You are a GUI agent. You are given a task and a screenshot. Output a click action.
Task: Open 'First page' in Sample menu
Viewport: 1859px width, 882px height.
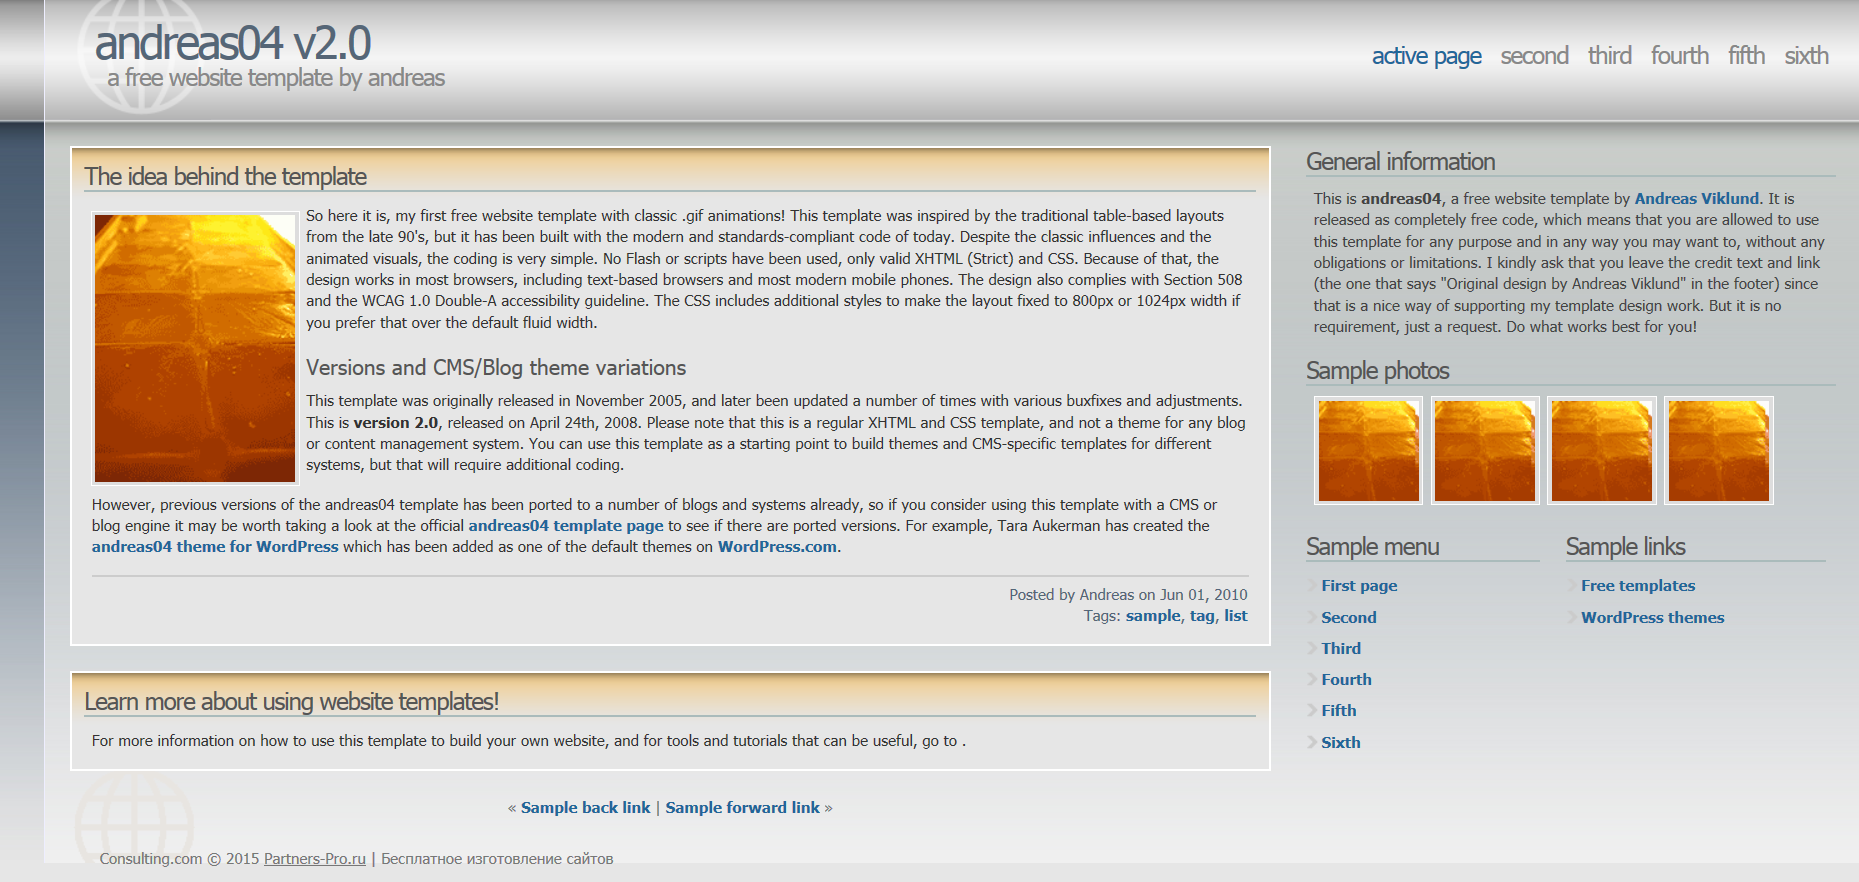1359,586
